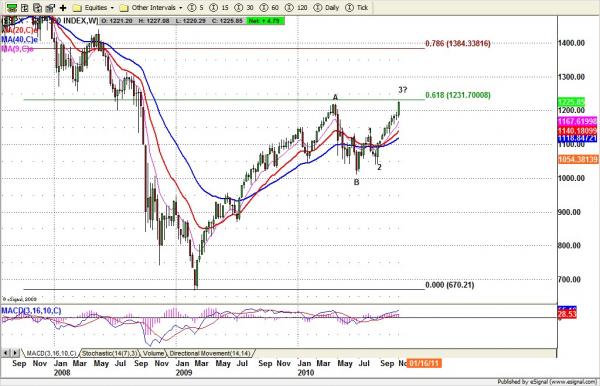The width and height of the screenshot is (600, 386).
Task: Click the wave label A on chart
Action: coord(335,98)
